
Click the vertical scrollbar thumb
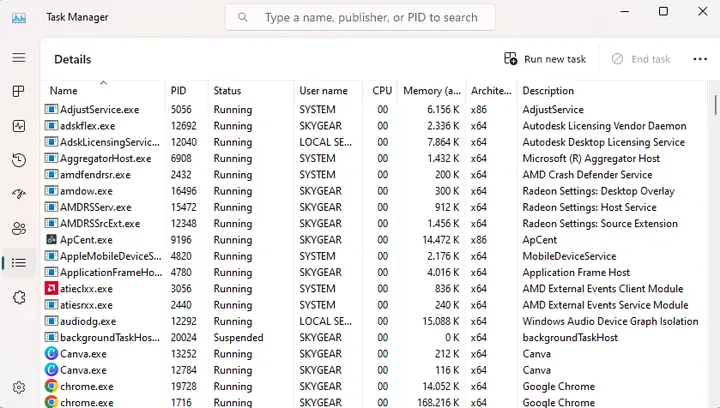tap(715, 105)
